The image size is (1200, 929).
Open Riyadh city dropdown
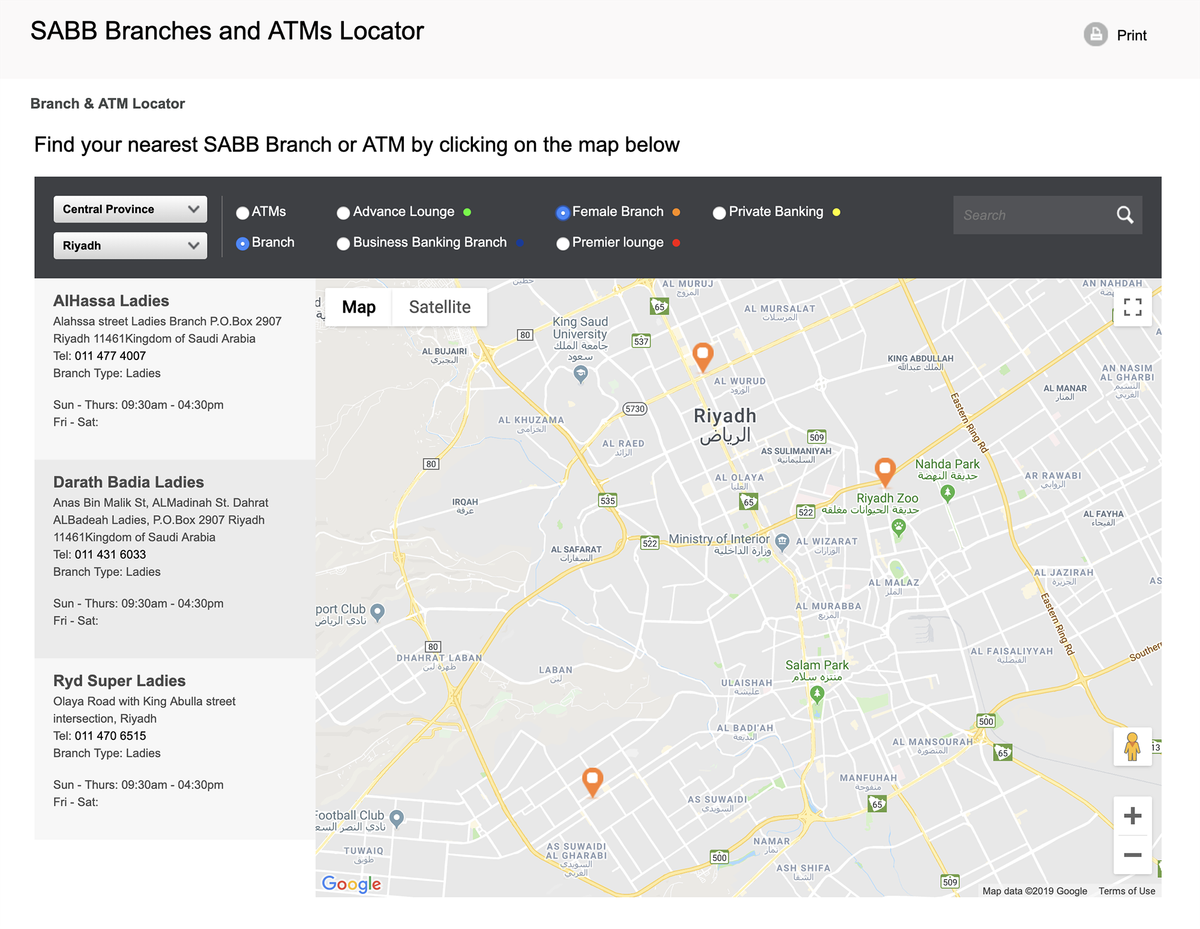pos(130,245)
